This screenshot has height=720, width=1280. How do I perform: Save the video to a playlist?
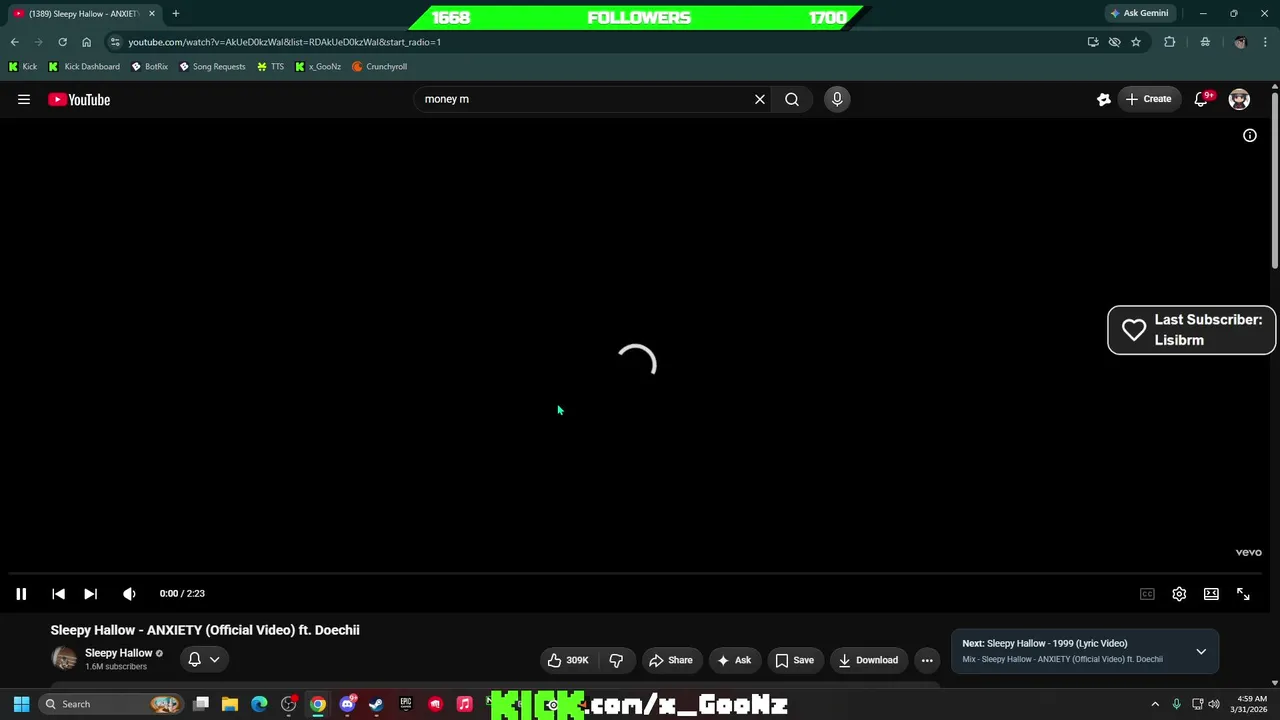[x=795, y=660]
